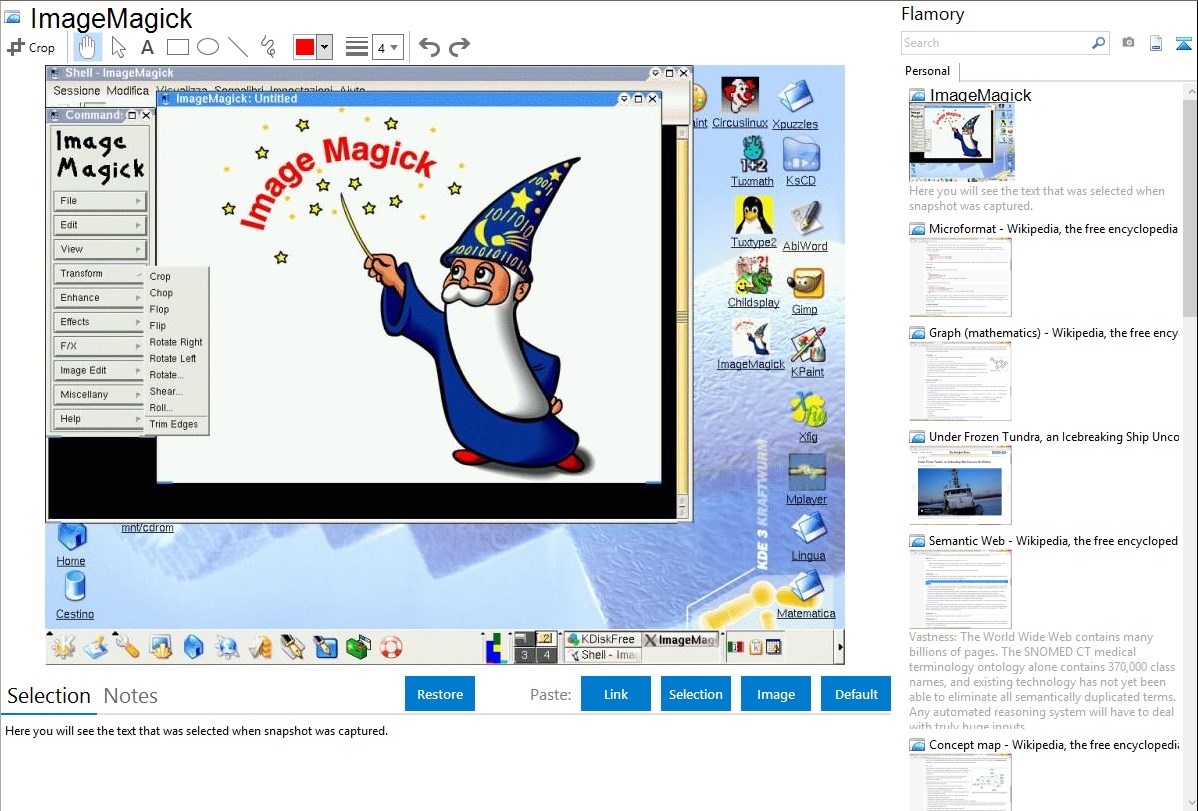Click the camera snapshot icon
Screen dimensions: 1198x811
[x=1128, y=43]
